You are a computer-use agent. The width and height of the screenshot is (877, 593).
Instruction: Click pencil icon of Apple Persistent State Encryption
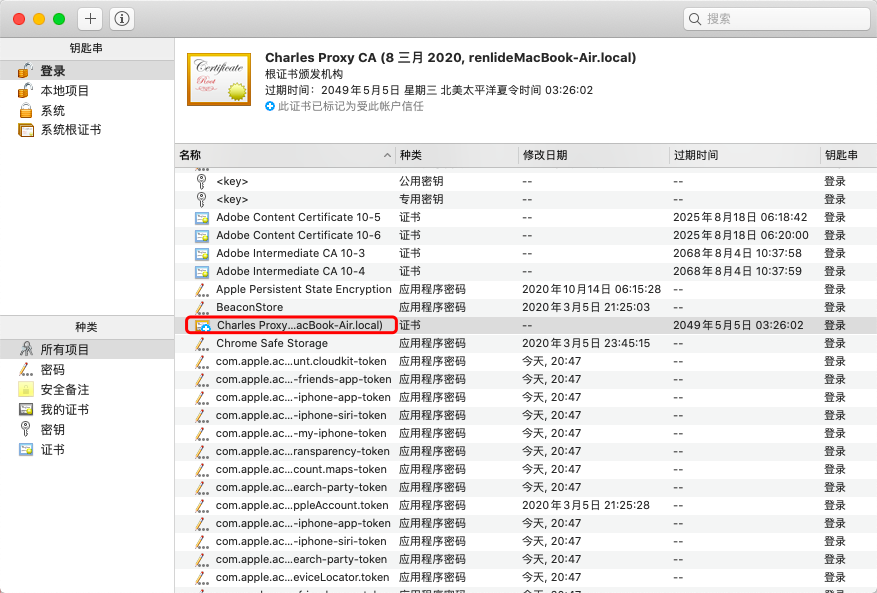(x=201, y=289)
